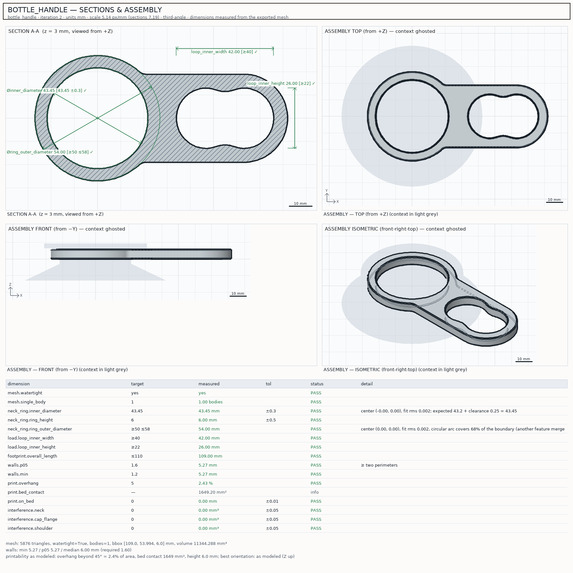Click the 10 mm scale bar in Assembly Front view
This screenshot has height=573, width=573.
point(238,294)
